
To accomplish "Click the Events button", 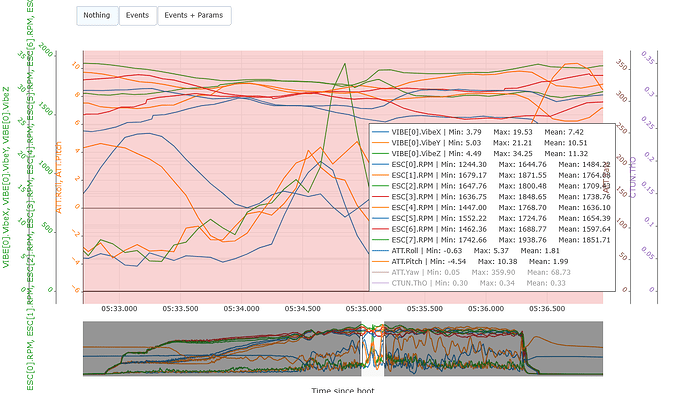I will pyautogui.click(x=138, y=16).
